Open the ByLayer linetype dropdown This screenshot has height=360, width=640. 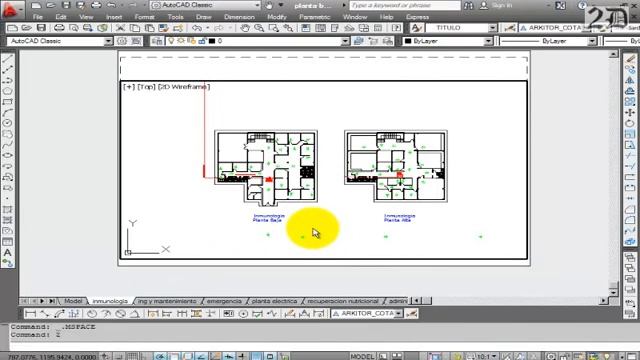[592, 41]
